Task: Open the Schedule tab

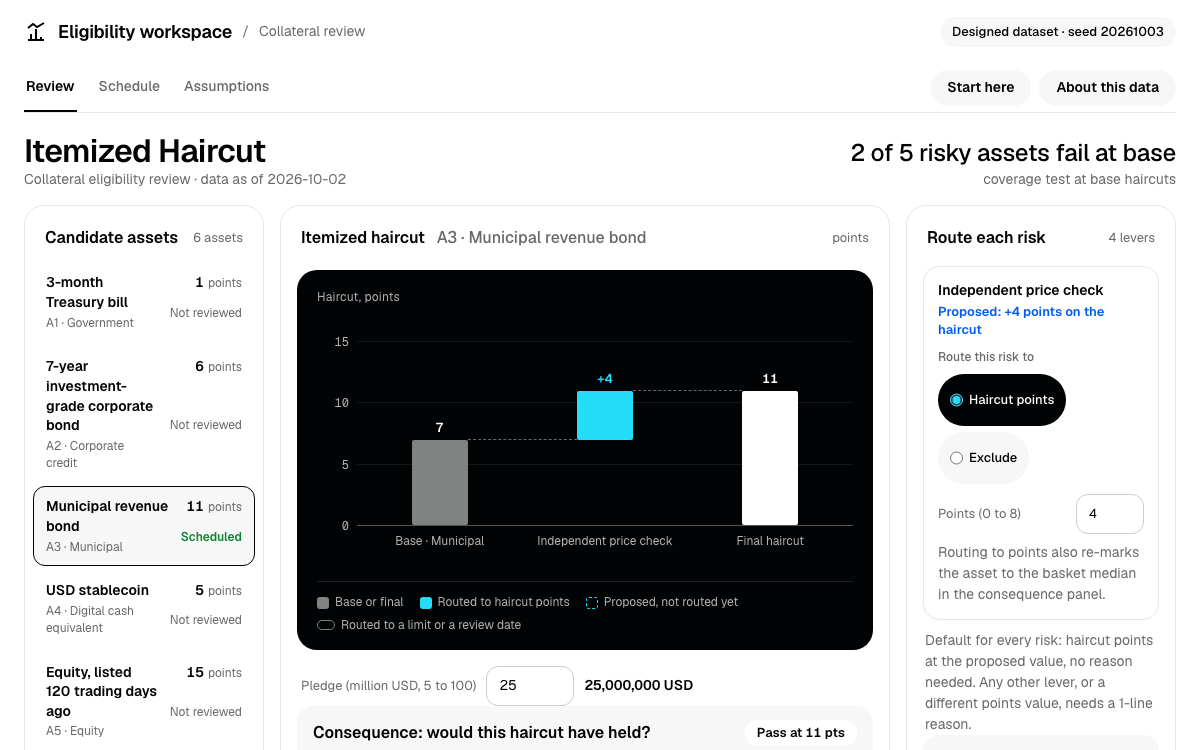Action: point(129,86)
